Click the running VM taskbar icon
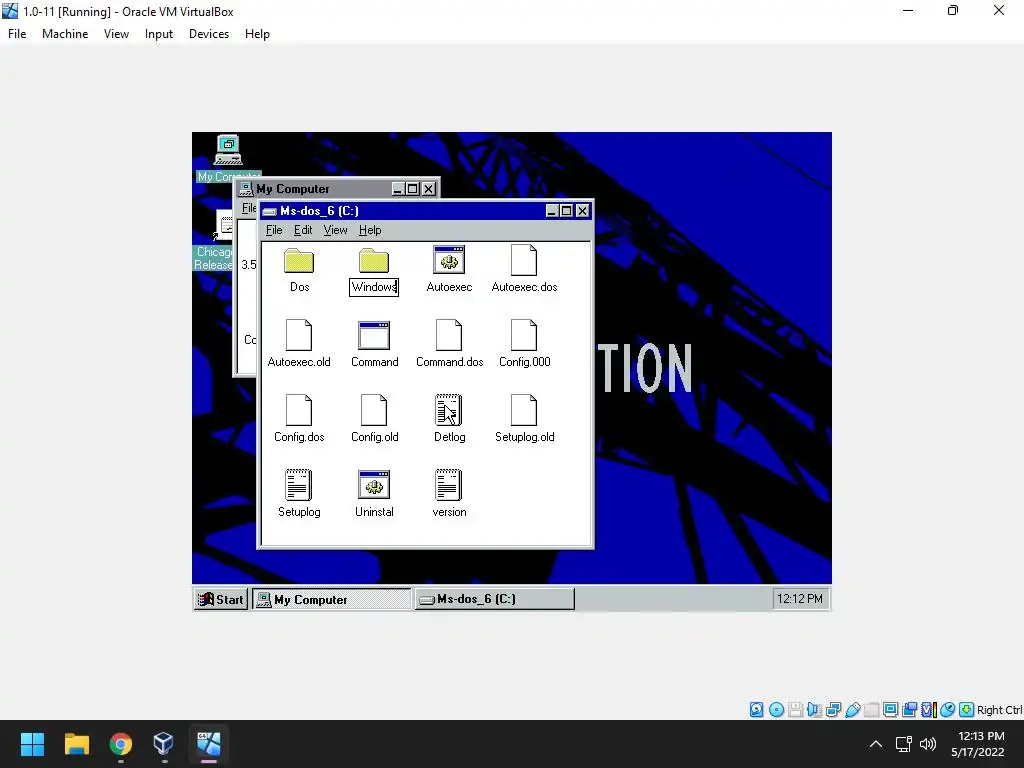The height and width of the screenshot is (768, 1024). pos(208,744)
